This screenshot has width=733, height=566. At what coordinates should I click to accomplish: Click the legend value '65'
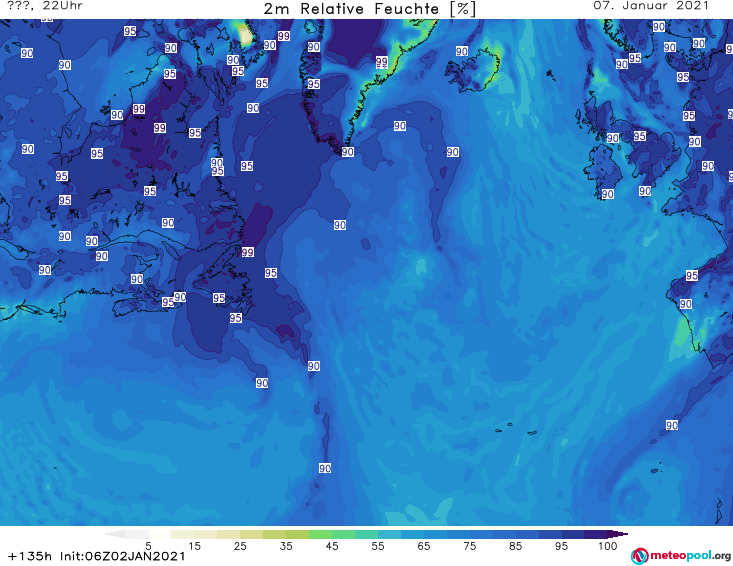click(x=424, y=546)
